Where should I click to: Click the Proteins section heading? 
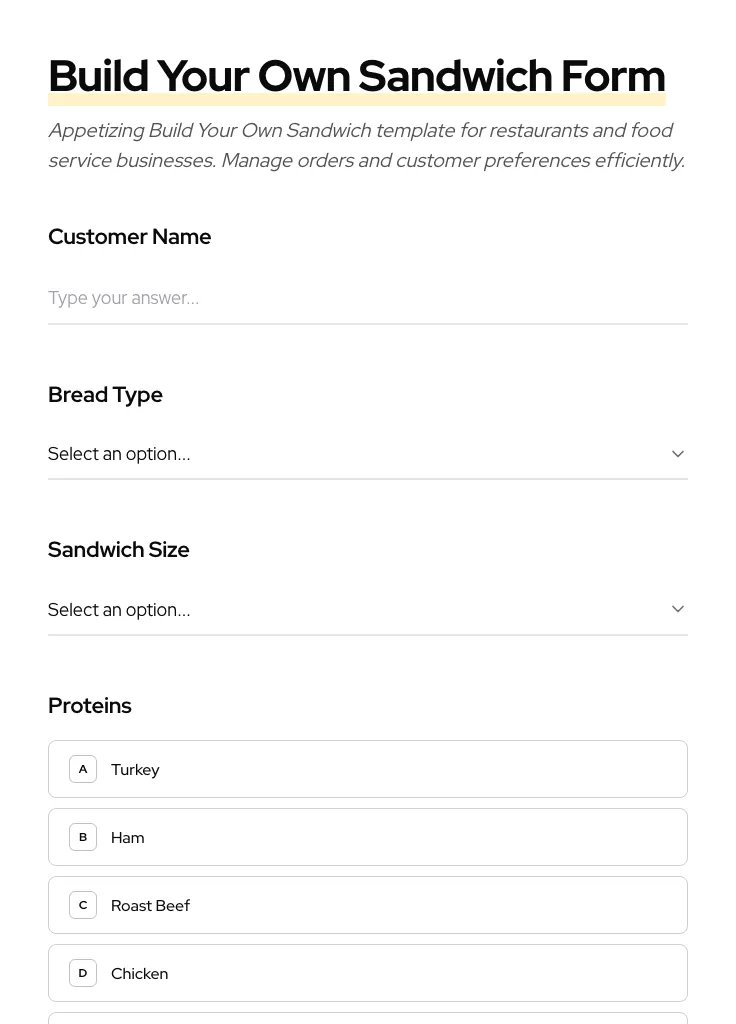pyautogui.click(x=90, y=705)
